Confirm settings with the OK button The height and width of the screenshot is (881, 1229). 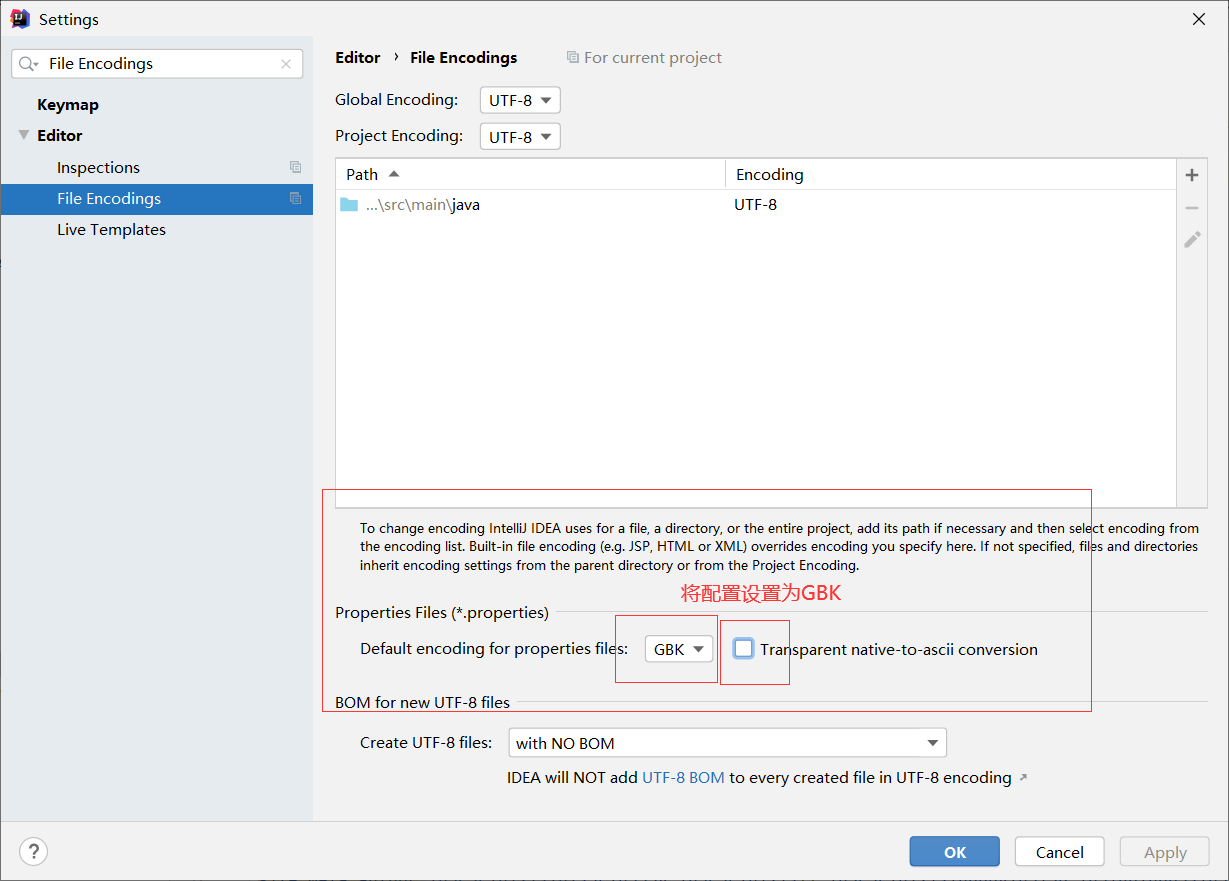point(954,851)
